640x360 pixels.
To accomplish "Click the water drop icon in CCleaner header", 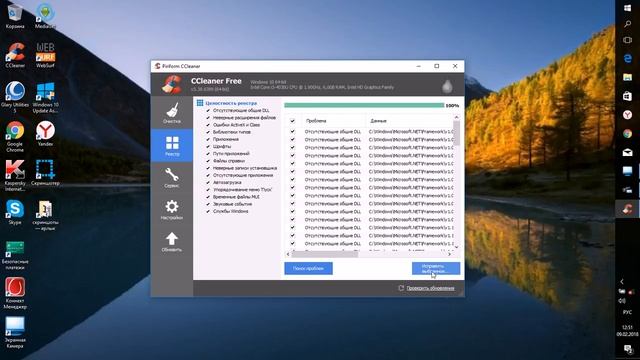I will pos(447,86).
